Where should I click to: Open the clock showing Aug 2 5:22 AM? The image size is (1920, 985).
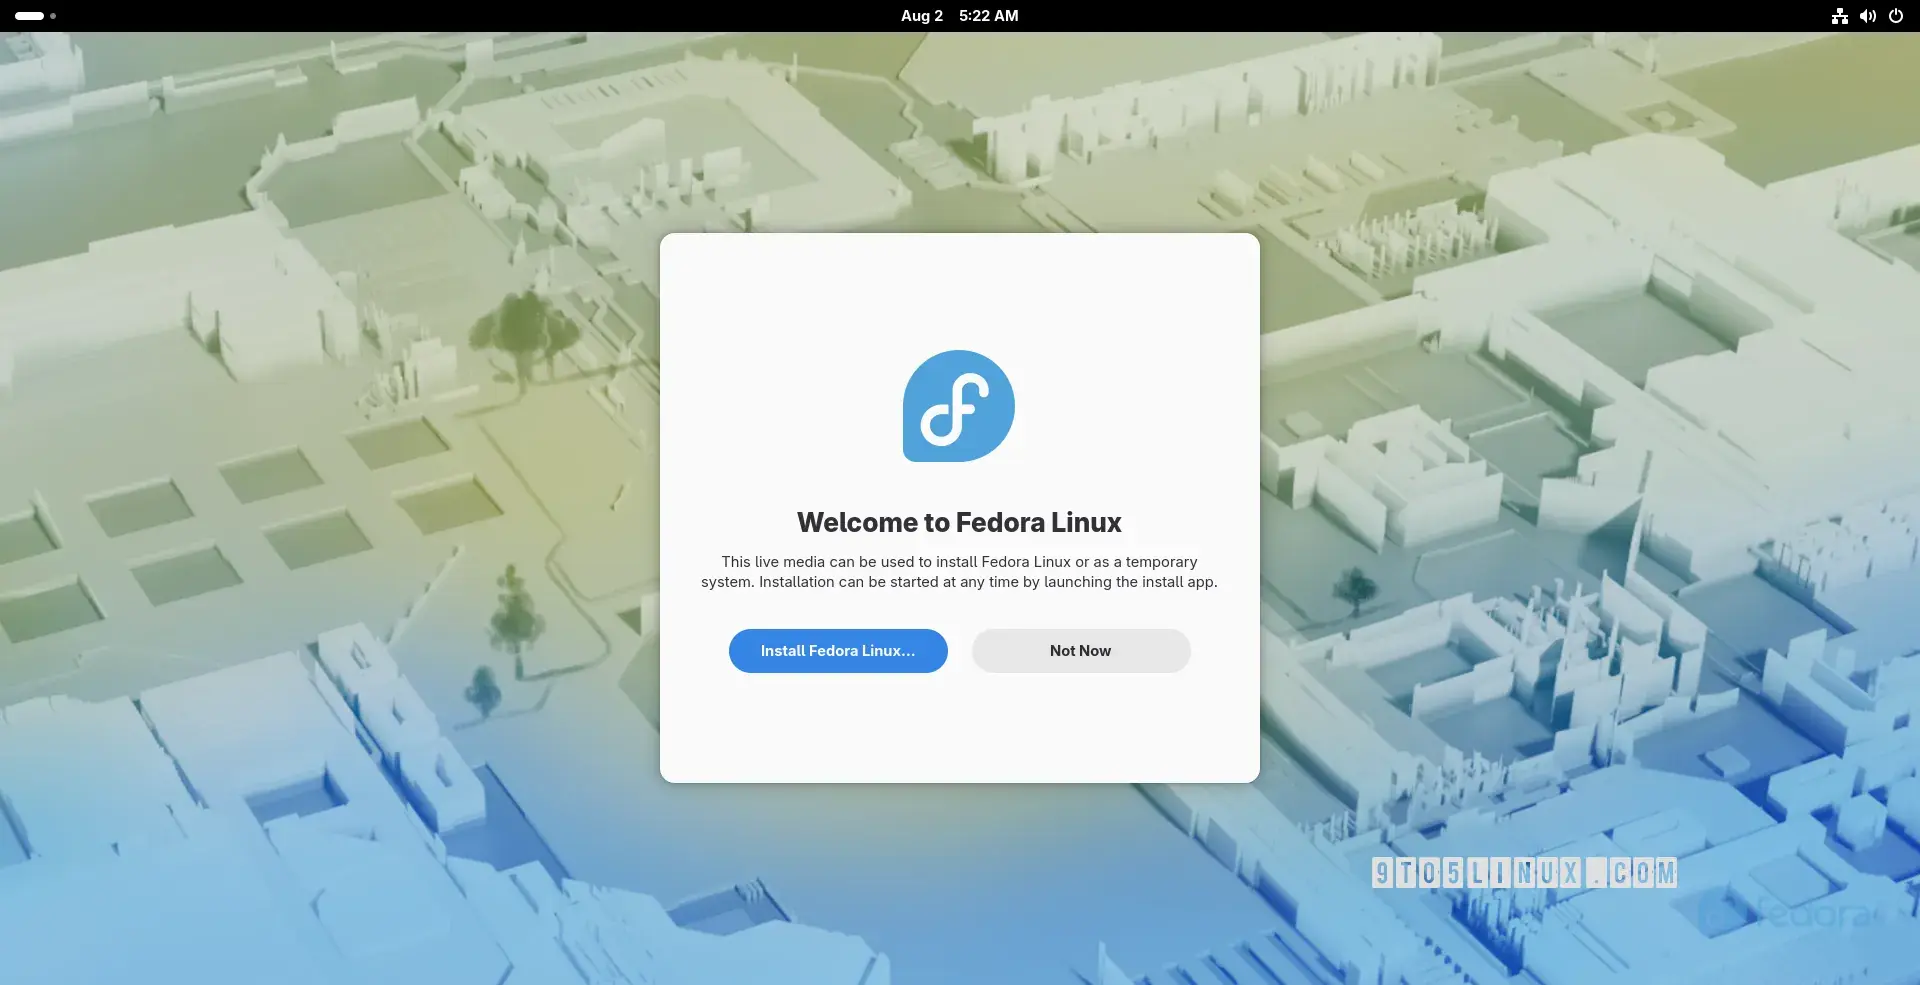click(960, 16)
